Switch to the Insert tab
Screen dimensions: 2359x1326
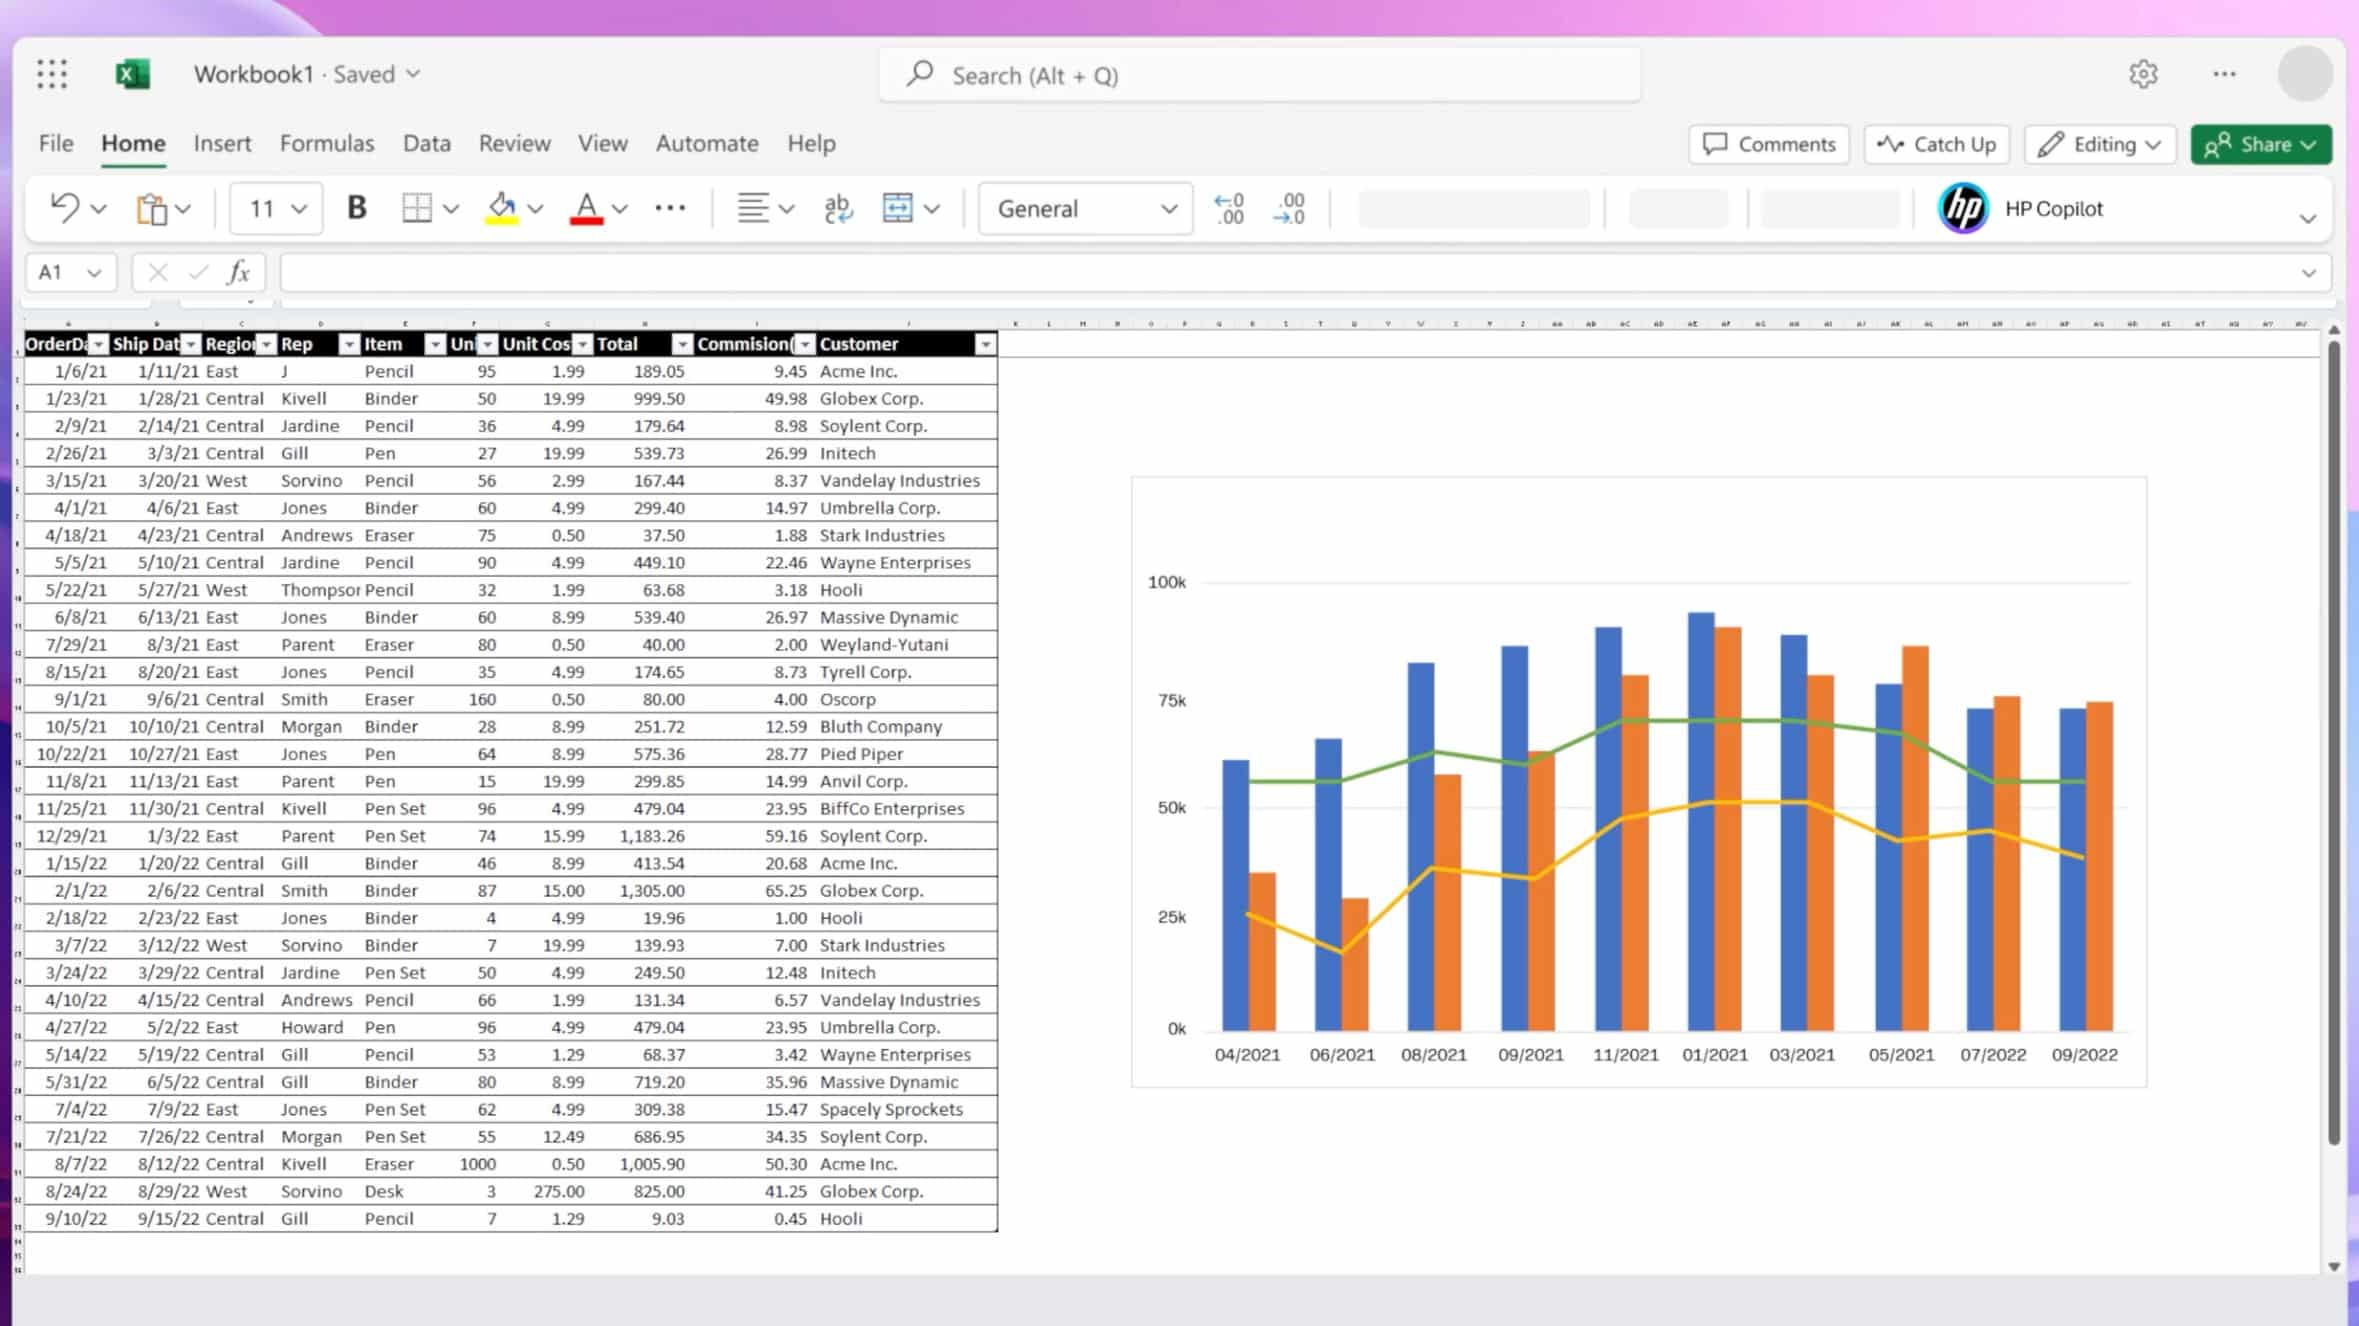(x=222, y=143)
